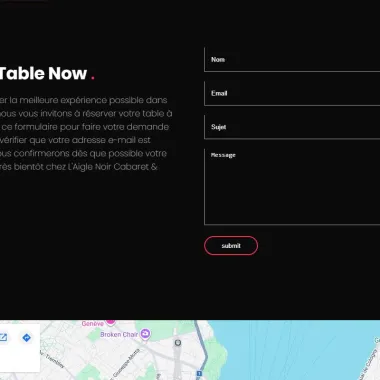Select the white map info card
The width and height of the screenshot is (380, 380).
[20, 348]
